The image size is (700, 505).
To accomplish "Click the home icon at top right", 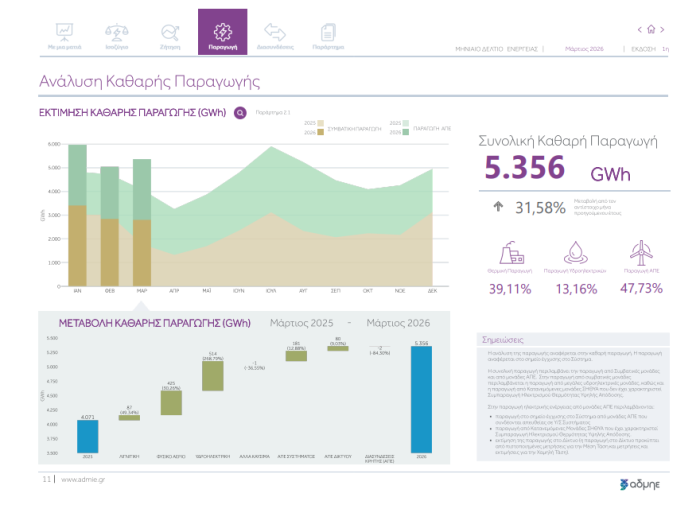I will [652, 29].
